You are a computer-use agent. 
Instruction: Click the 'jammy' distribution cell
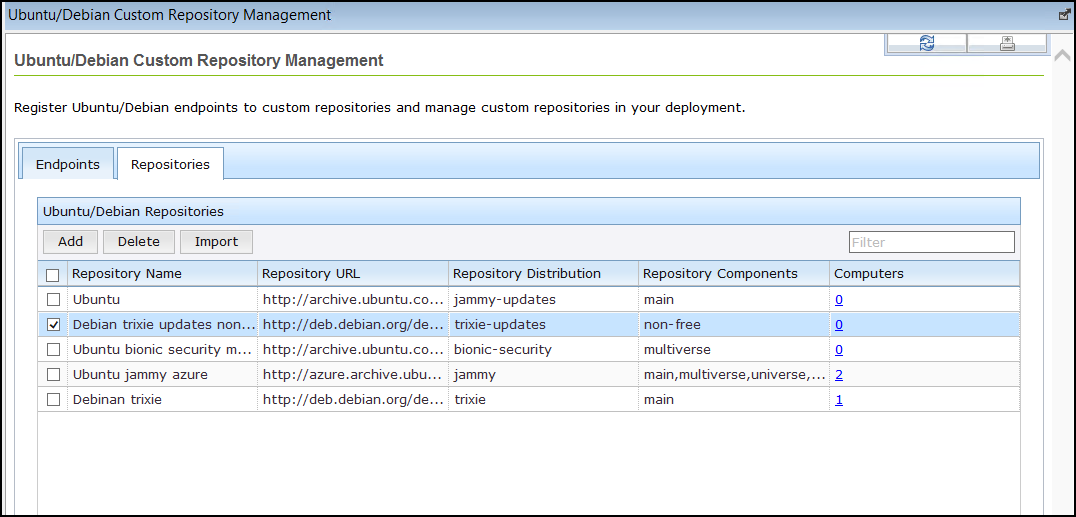pos(543,375)
